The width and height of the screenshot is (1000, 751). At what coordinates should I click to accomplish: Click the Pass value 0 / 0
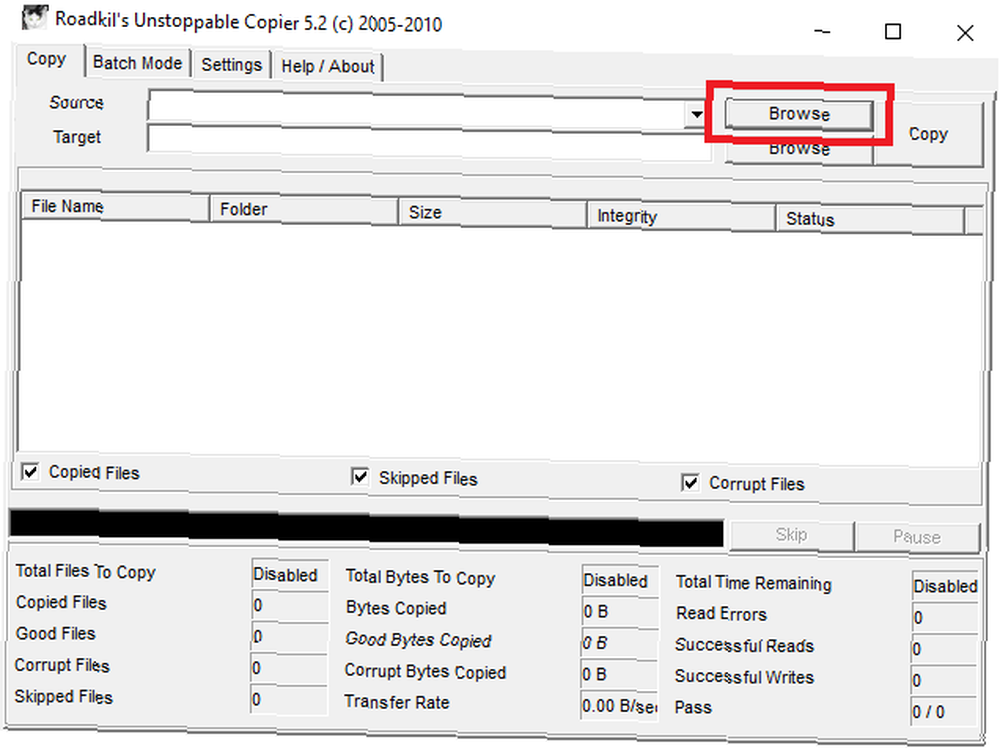click(x=945, y=711)
